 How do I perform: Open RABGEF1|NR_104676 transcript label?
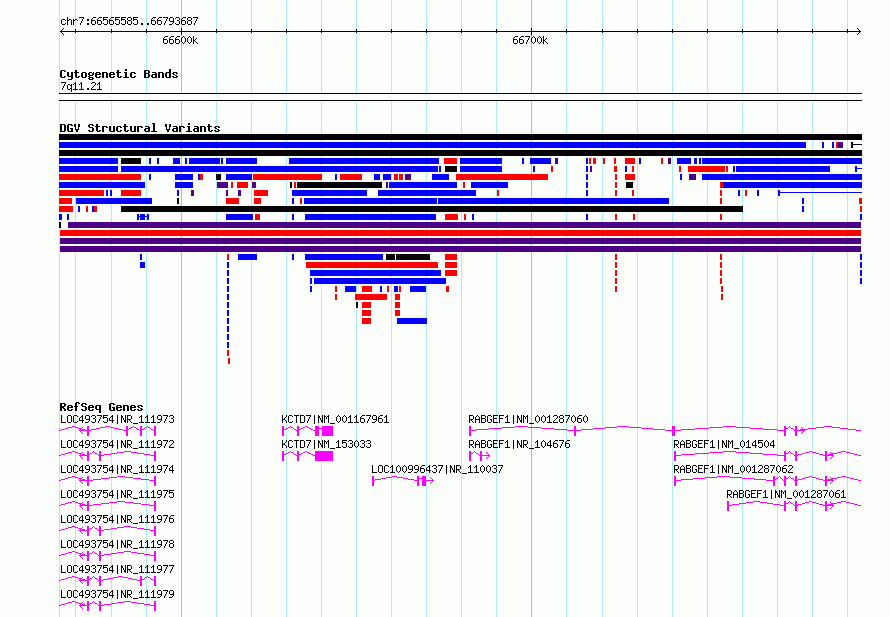point(519,444)
